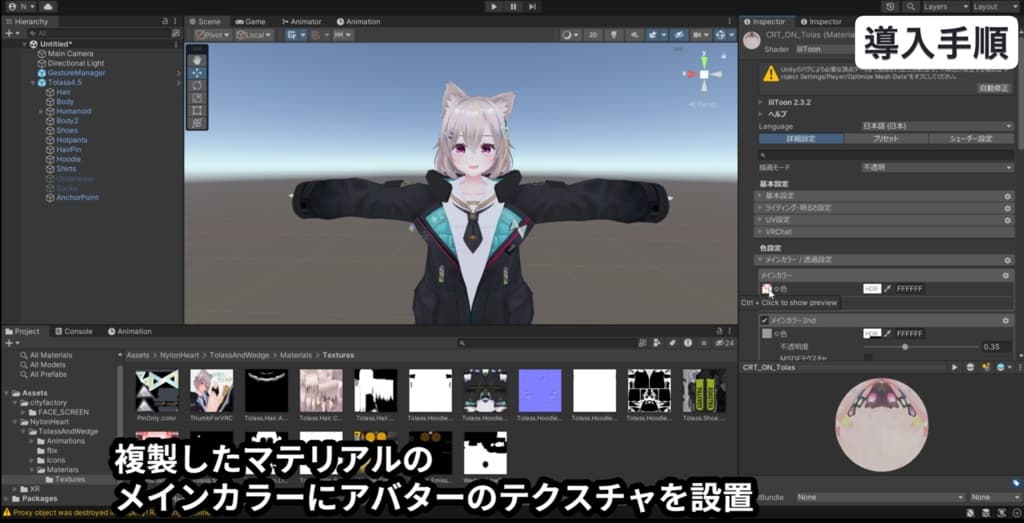Click the Play button

pyautogui.click(x=494, y=7)
